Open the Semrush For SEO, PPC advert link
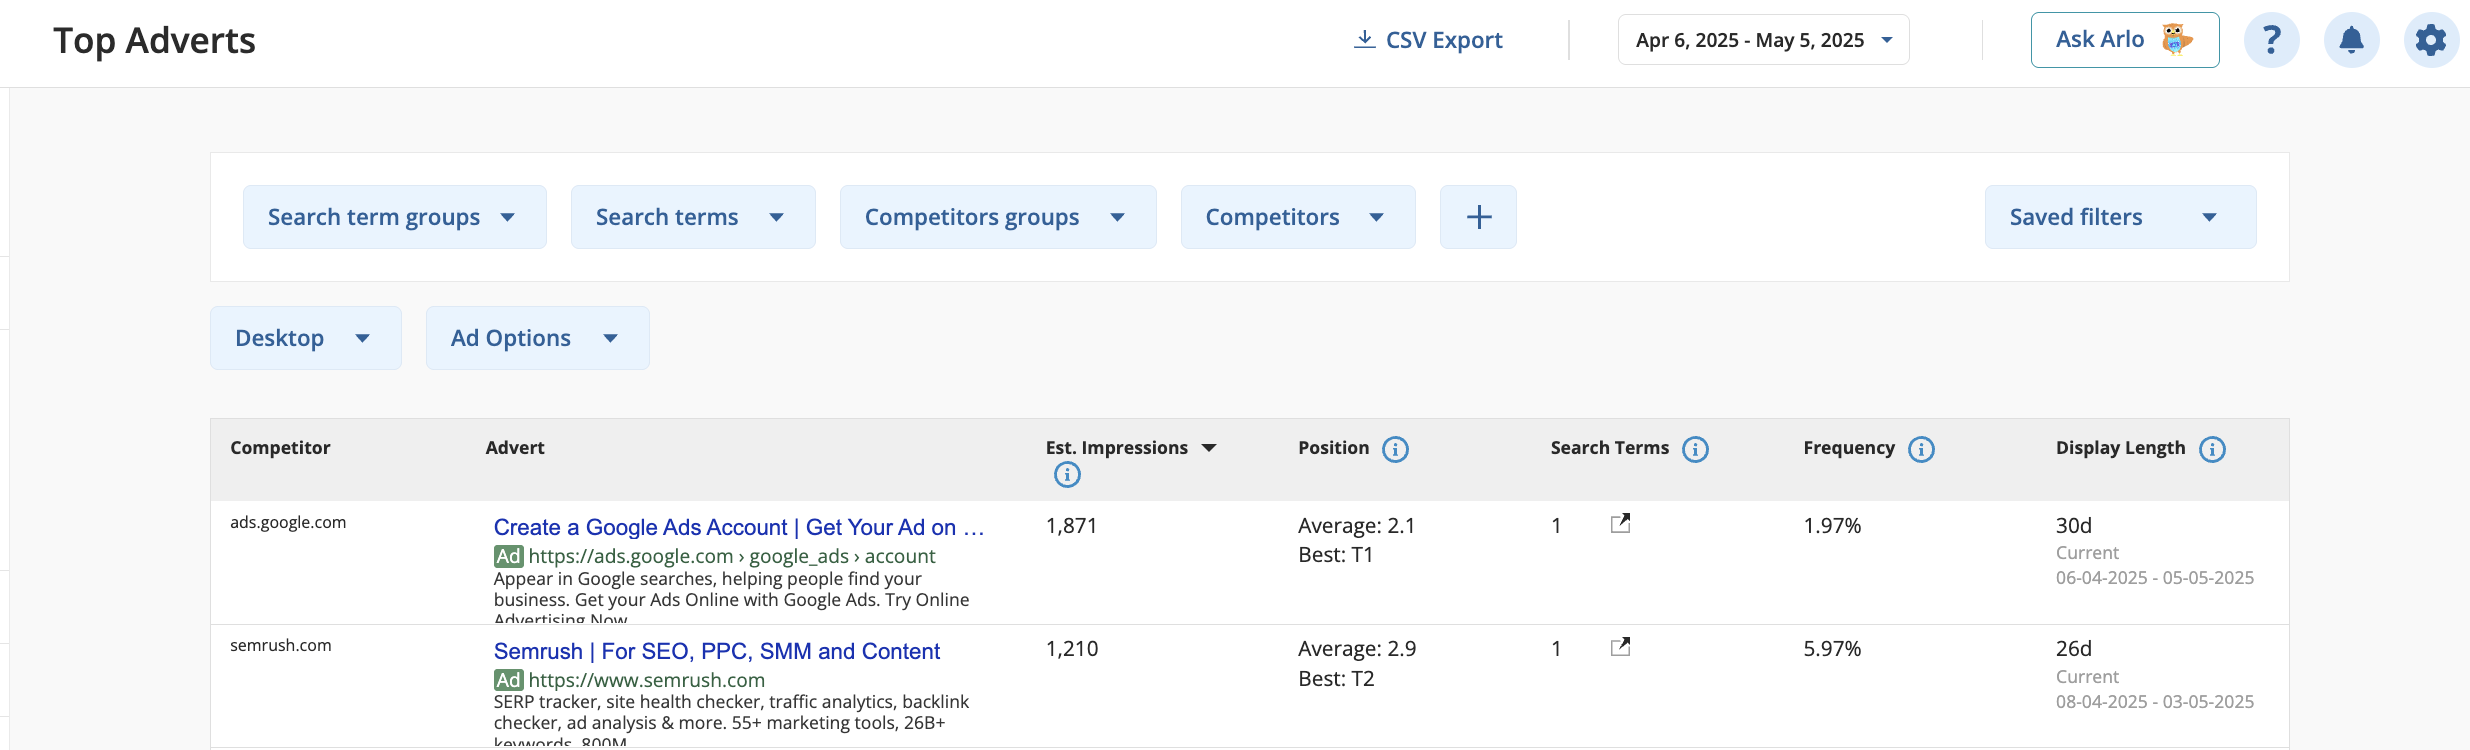2470x750 pixels. [x=717, y=651]
